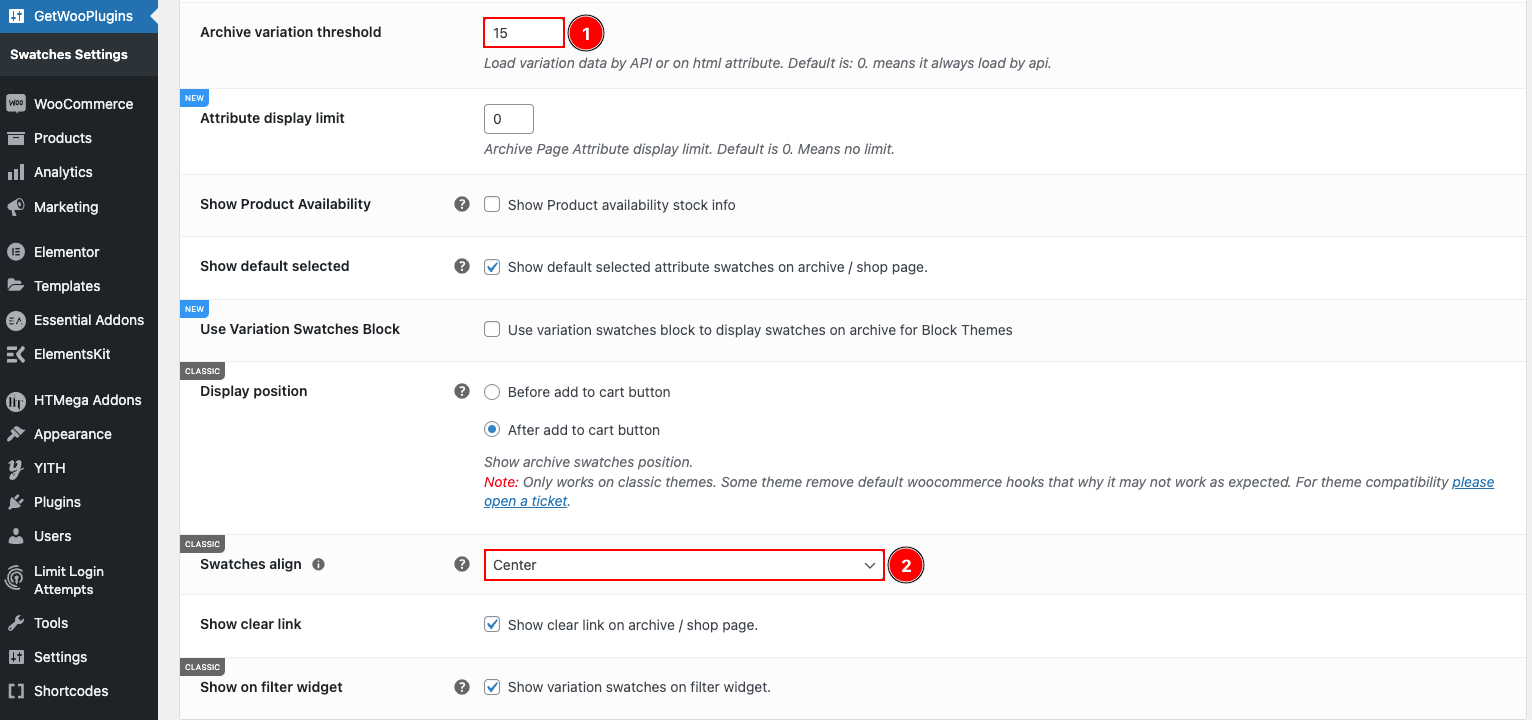This screenshot has width=1532, height=720.
Task: Open the Swatches align Center dropdown
Action: [x=684, y=565]
